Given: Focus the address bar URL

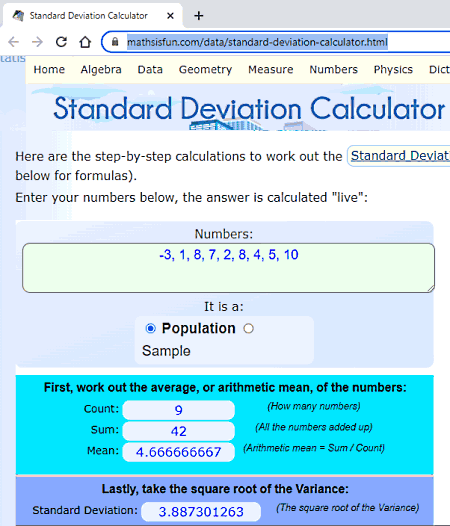Looking at the screenshot, I should click(257, 42).
